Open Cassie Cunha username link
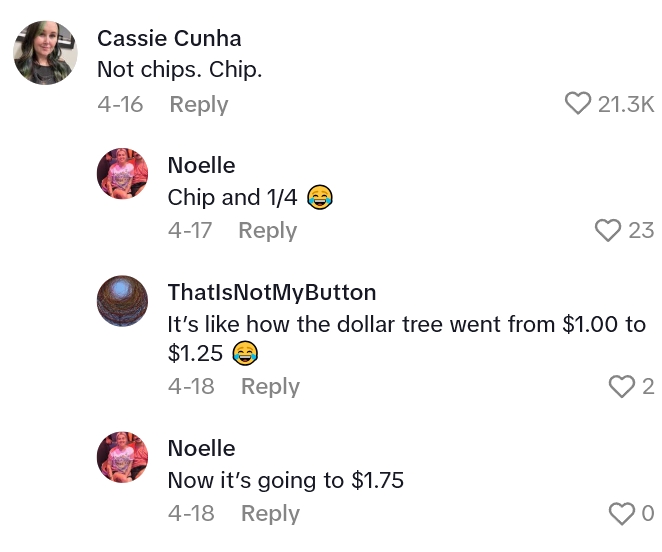The image size is (662, 552). [169, 39]
